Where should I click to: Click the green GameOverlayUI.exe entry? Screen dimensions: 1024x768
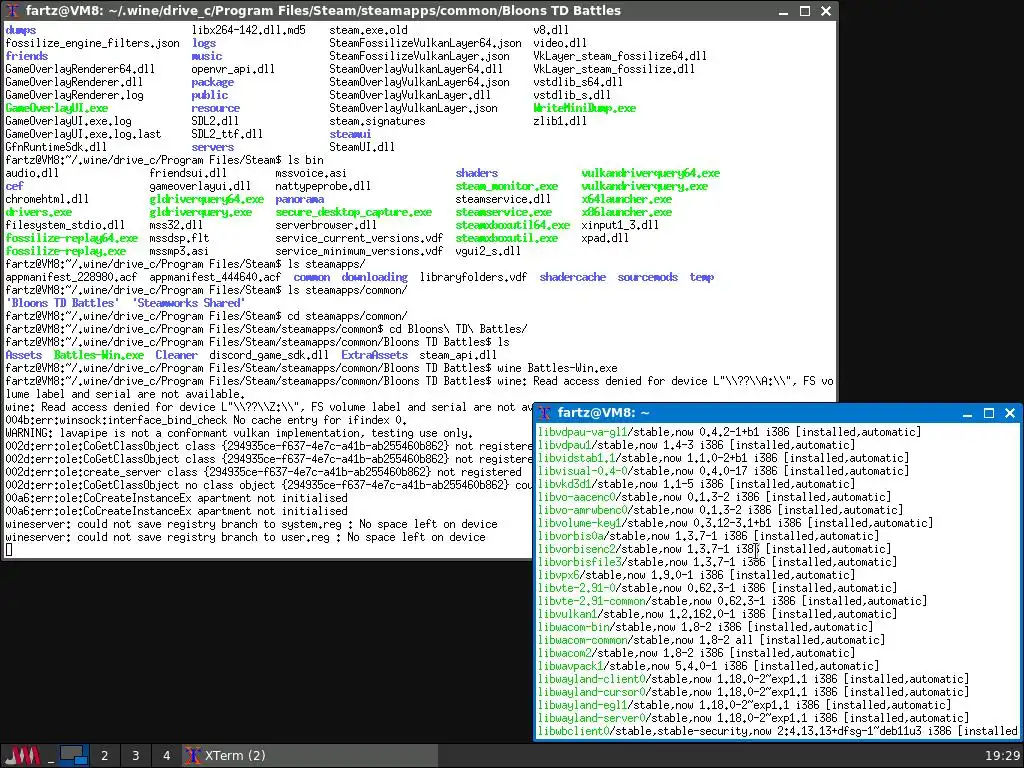[57, 108]
